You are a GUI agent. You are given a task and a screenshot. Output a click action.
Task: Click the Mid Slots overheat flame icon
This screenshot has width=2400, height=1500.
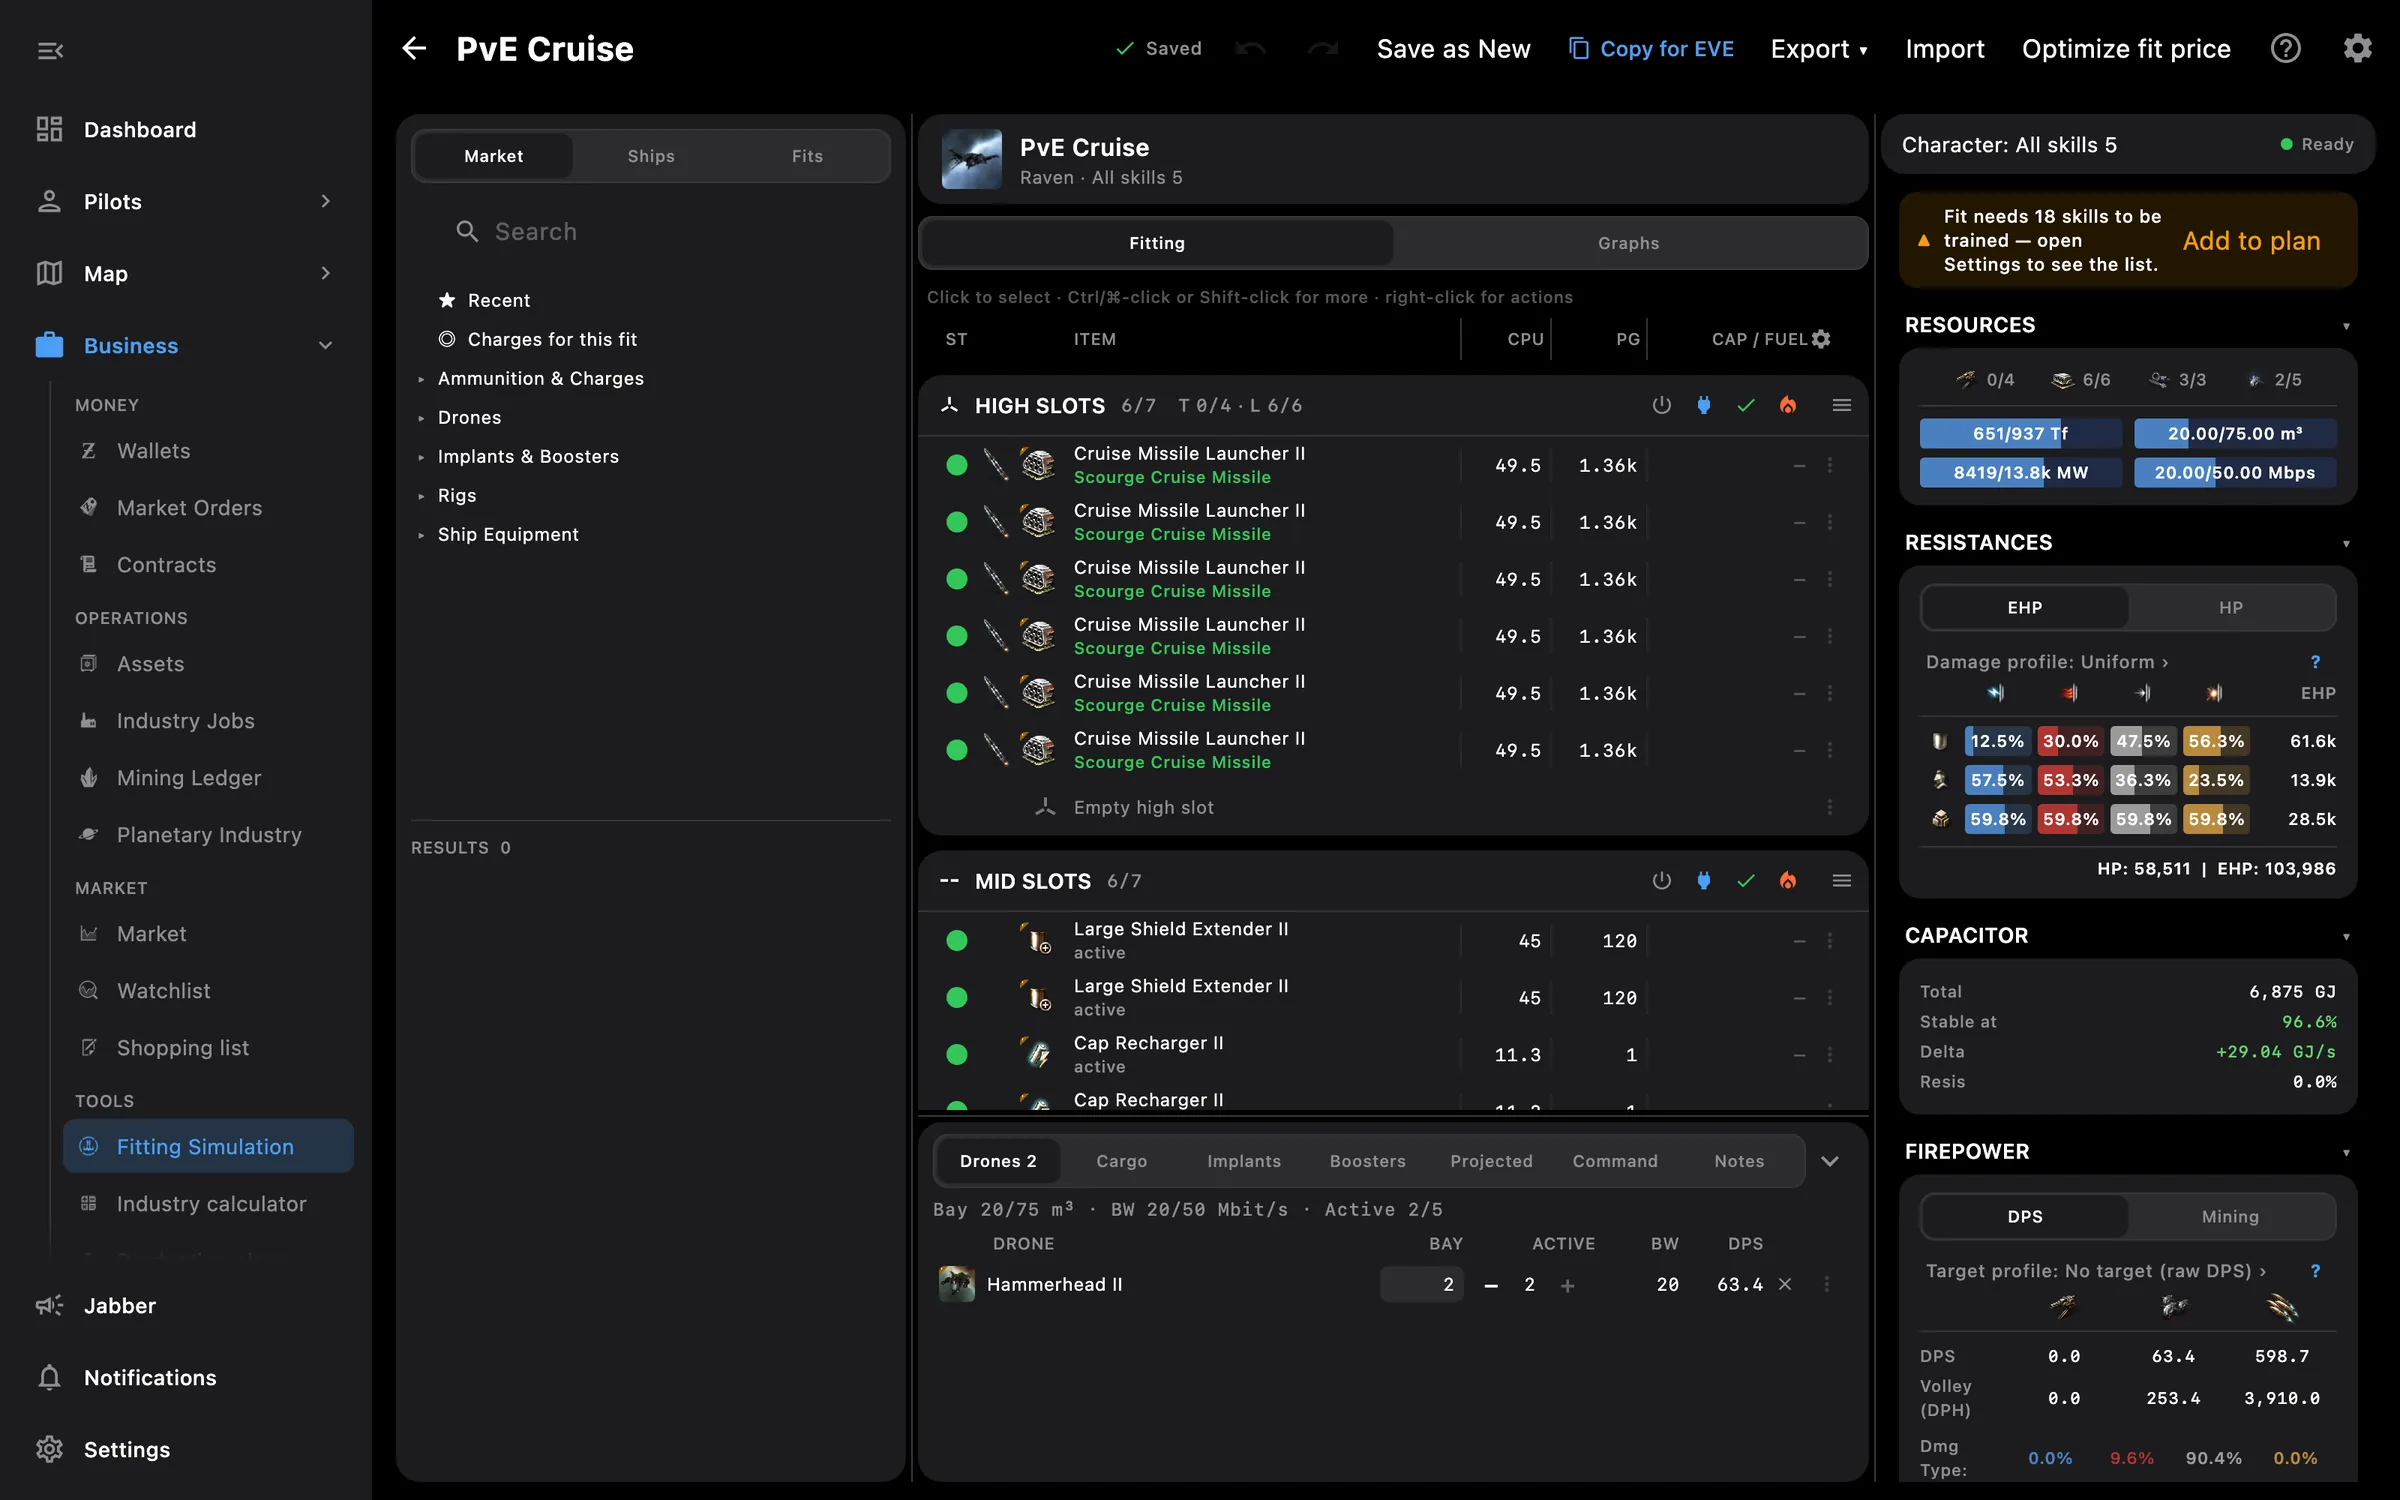point(1788,880)
